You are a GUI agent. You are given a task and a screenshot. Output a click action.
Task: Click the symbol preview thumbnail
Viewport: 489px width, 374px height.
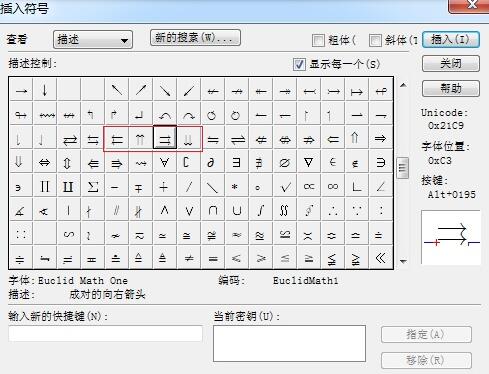tap(451, 237)
